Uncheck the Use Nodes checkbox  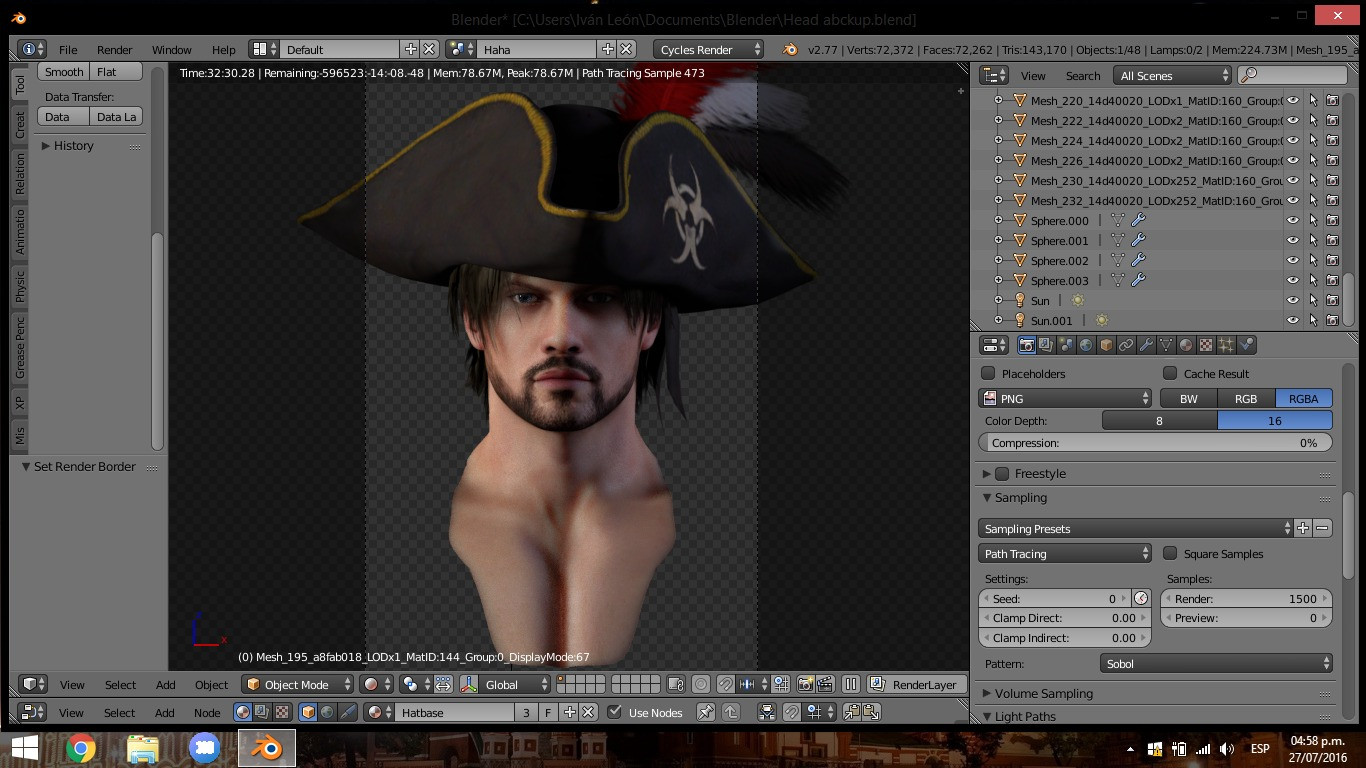point(614,712)
